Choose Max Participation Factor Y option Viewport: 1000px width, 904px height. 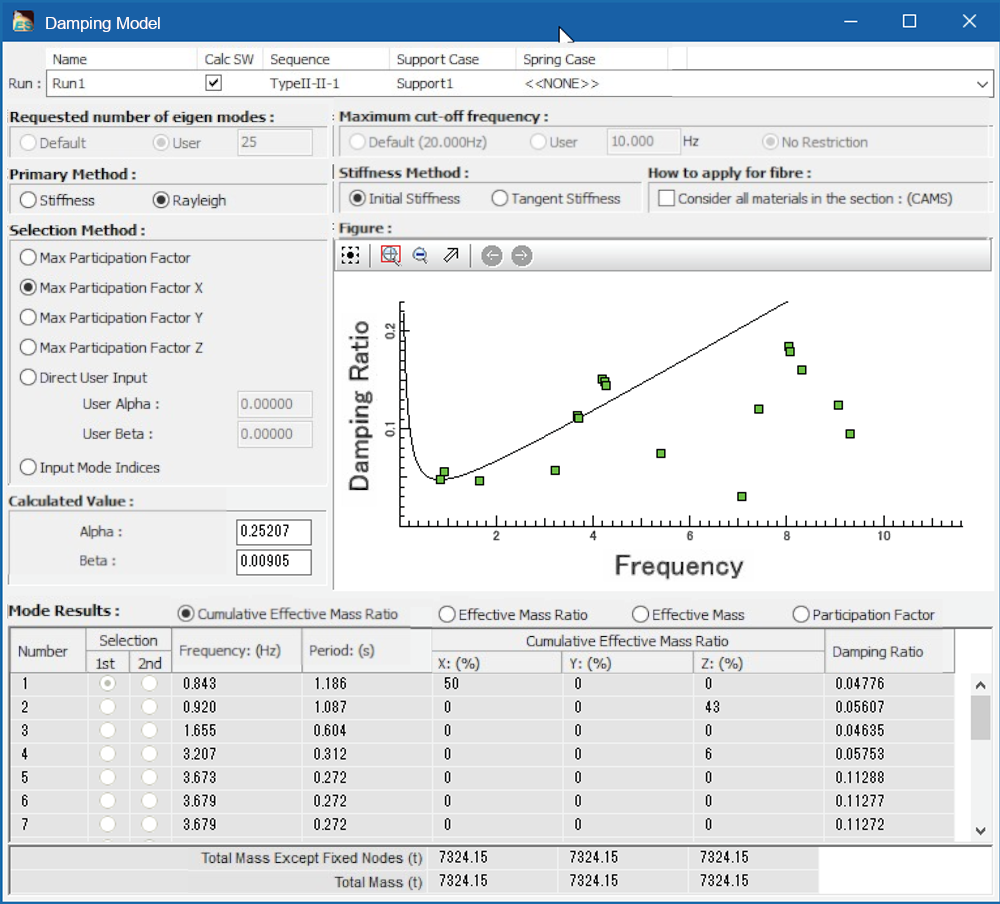(x=27, y=318)
